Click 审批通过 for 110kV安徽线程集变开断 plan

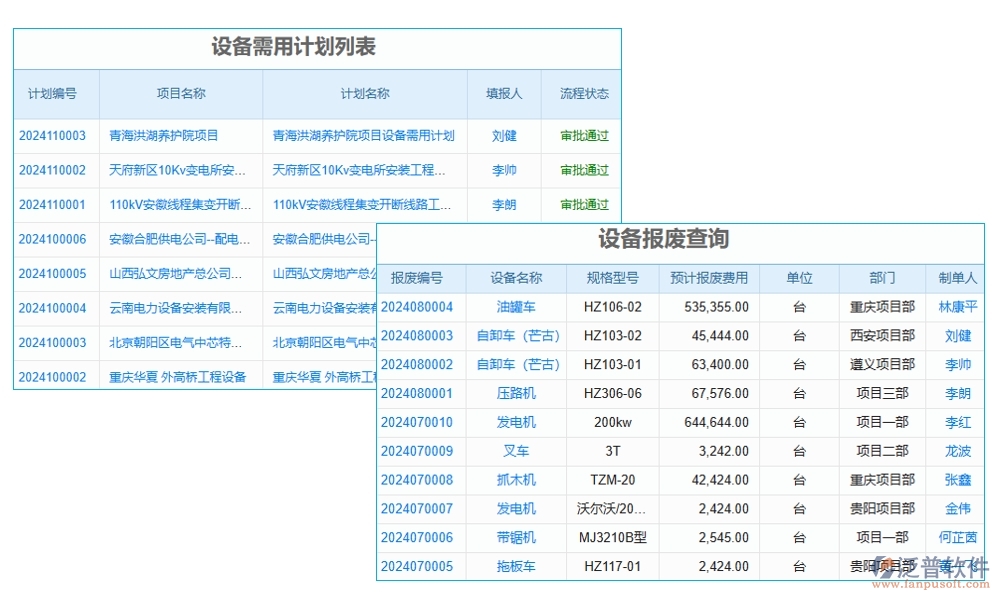tap(582, 204)
